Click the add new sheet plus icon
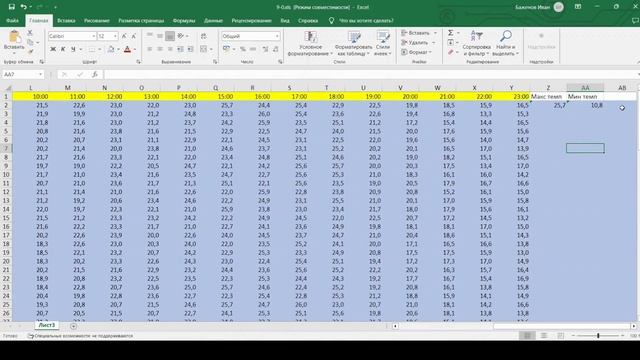Viewport: 640px width, 360px height. (x=73, y=326)
